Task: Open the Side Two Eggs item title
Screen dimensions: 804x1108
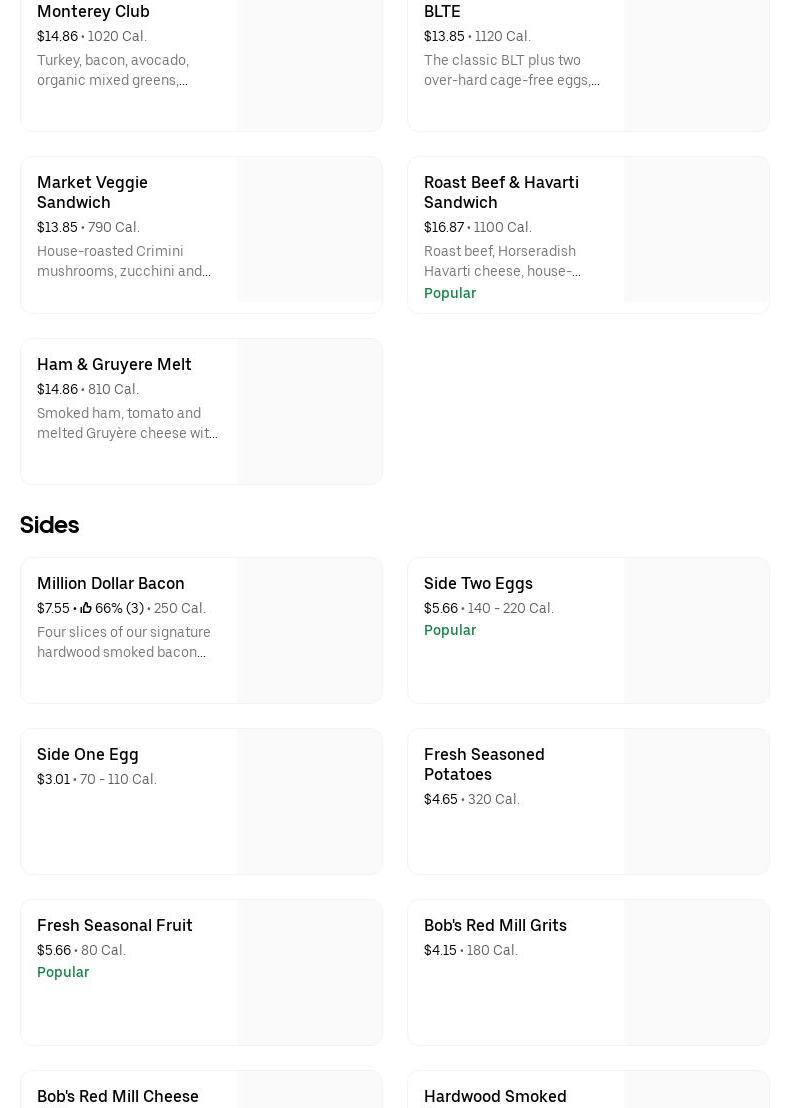Action: point(478,583)
